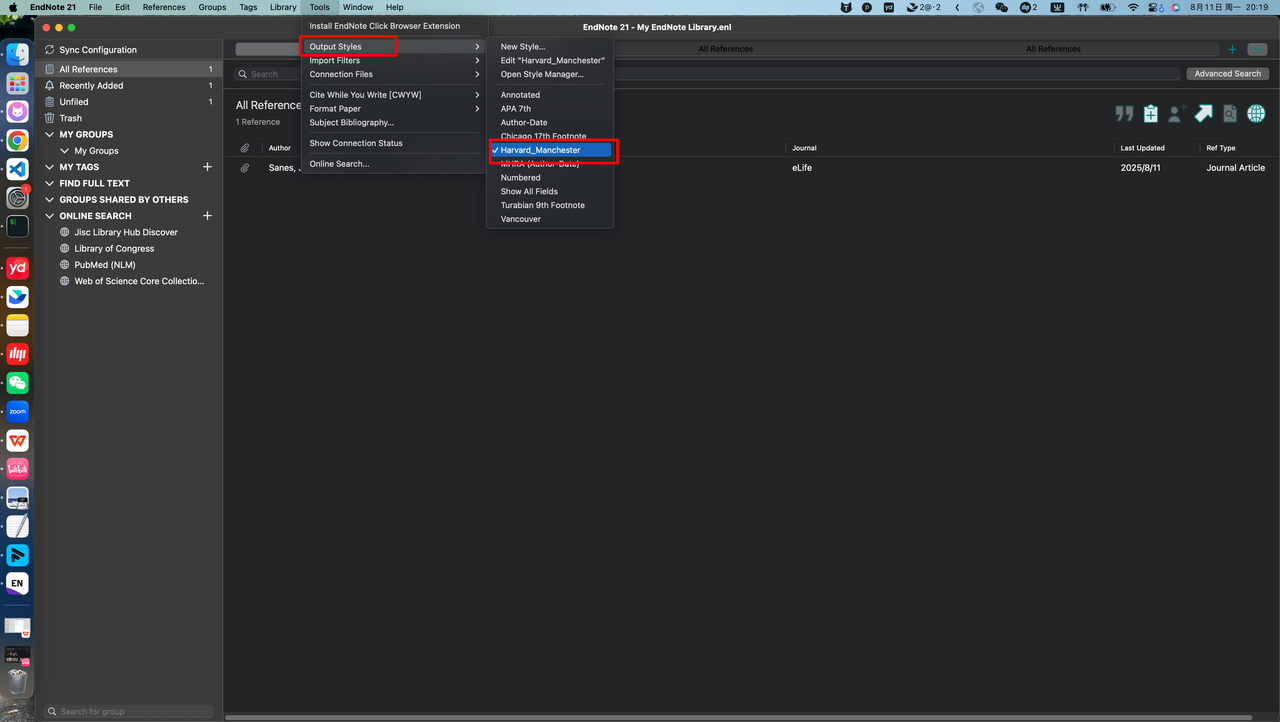Click the horizontal scrollbar at window bottom

[x=740, y=717]
